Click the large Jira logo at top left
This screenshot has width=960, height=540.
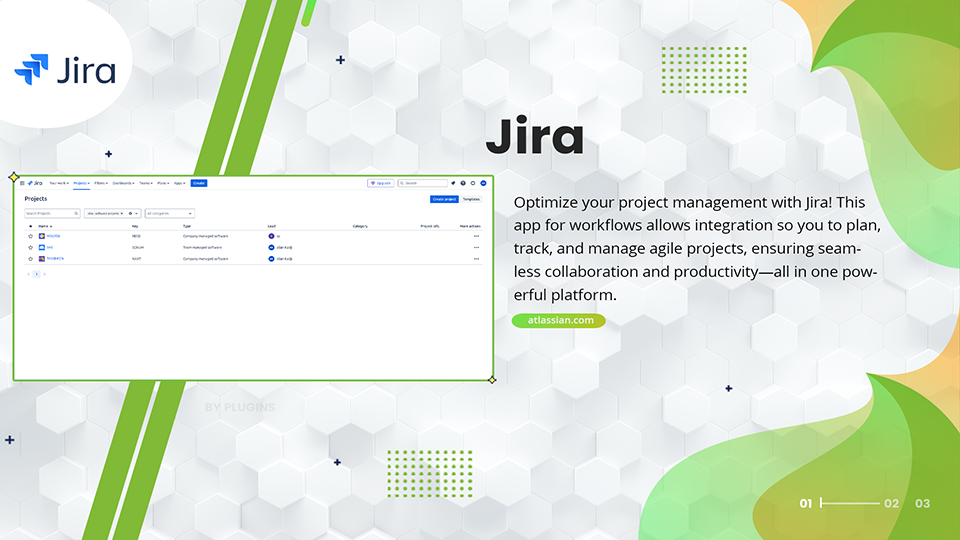[x=65, y=69]
